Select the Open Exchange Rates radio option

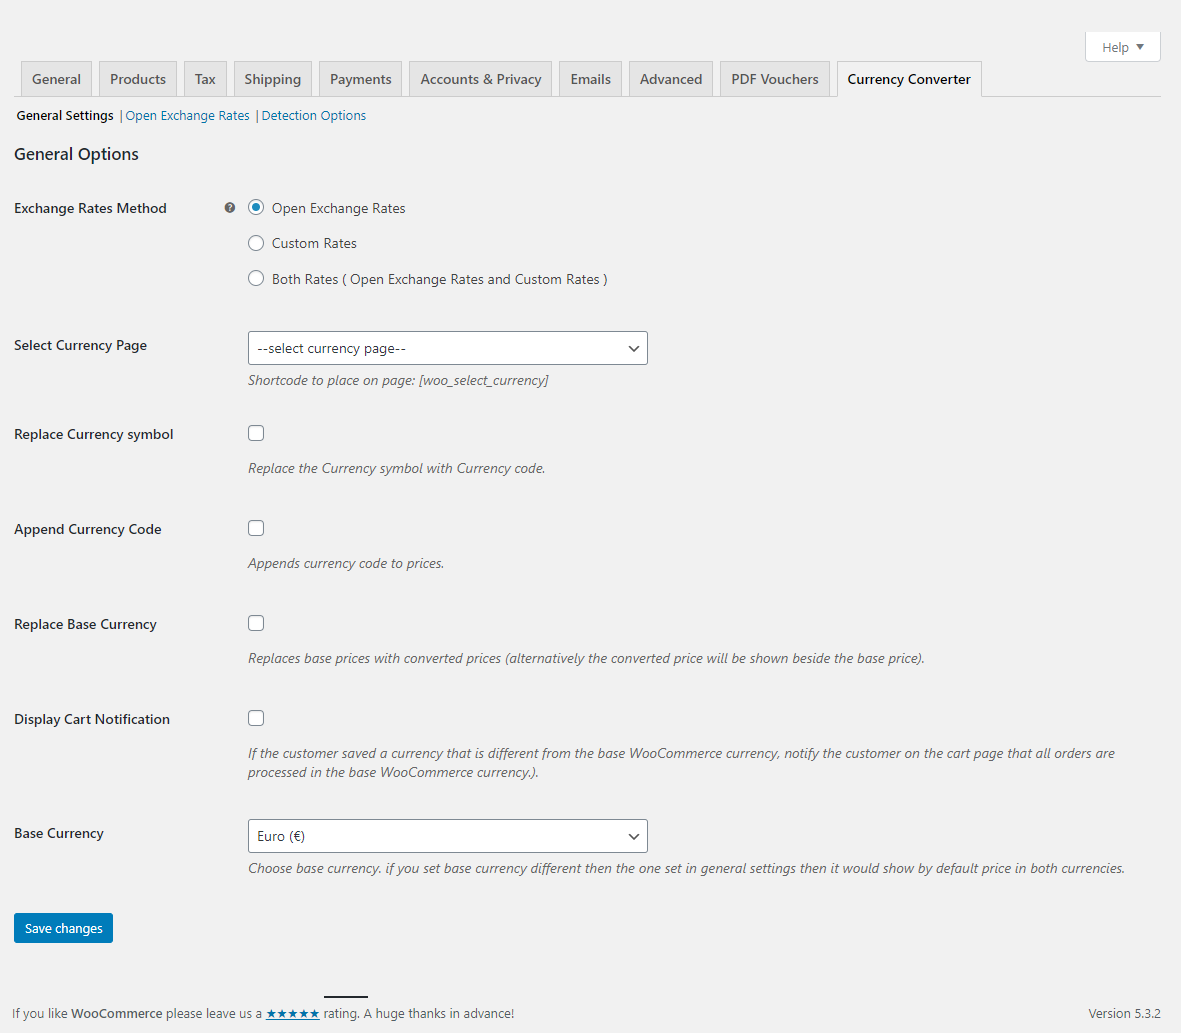coord(256,208)
